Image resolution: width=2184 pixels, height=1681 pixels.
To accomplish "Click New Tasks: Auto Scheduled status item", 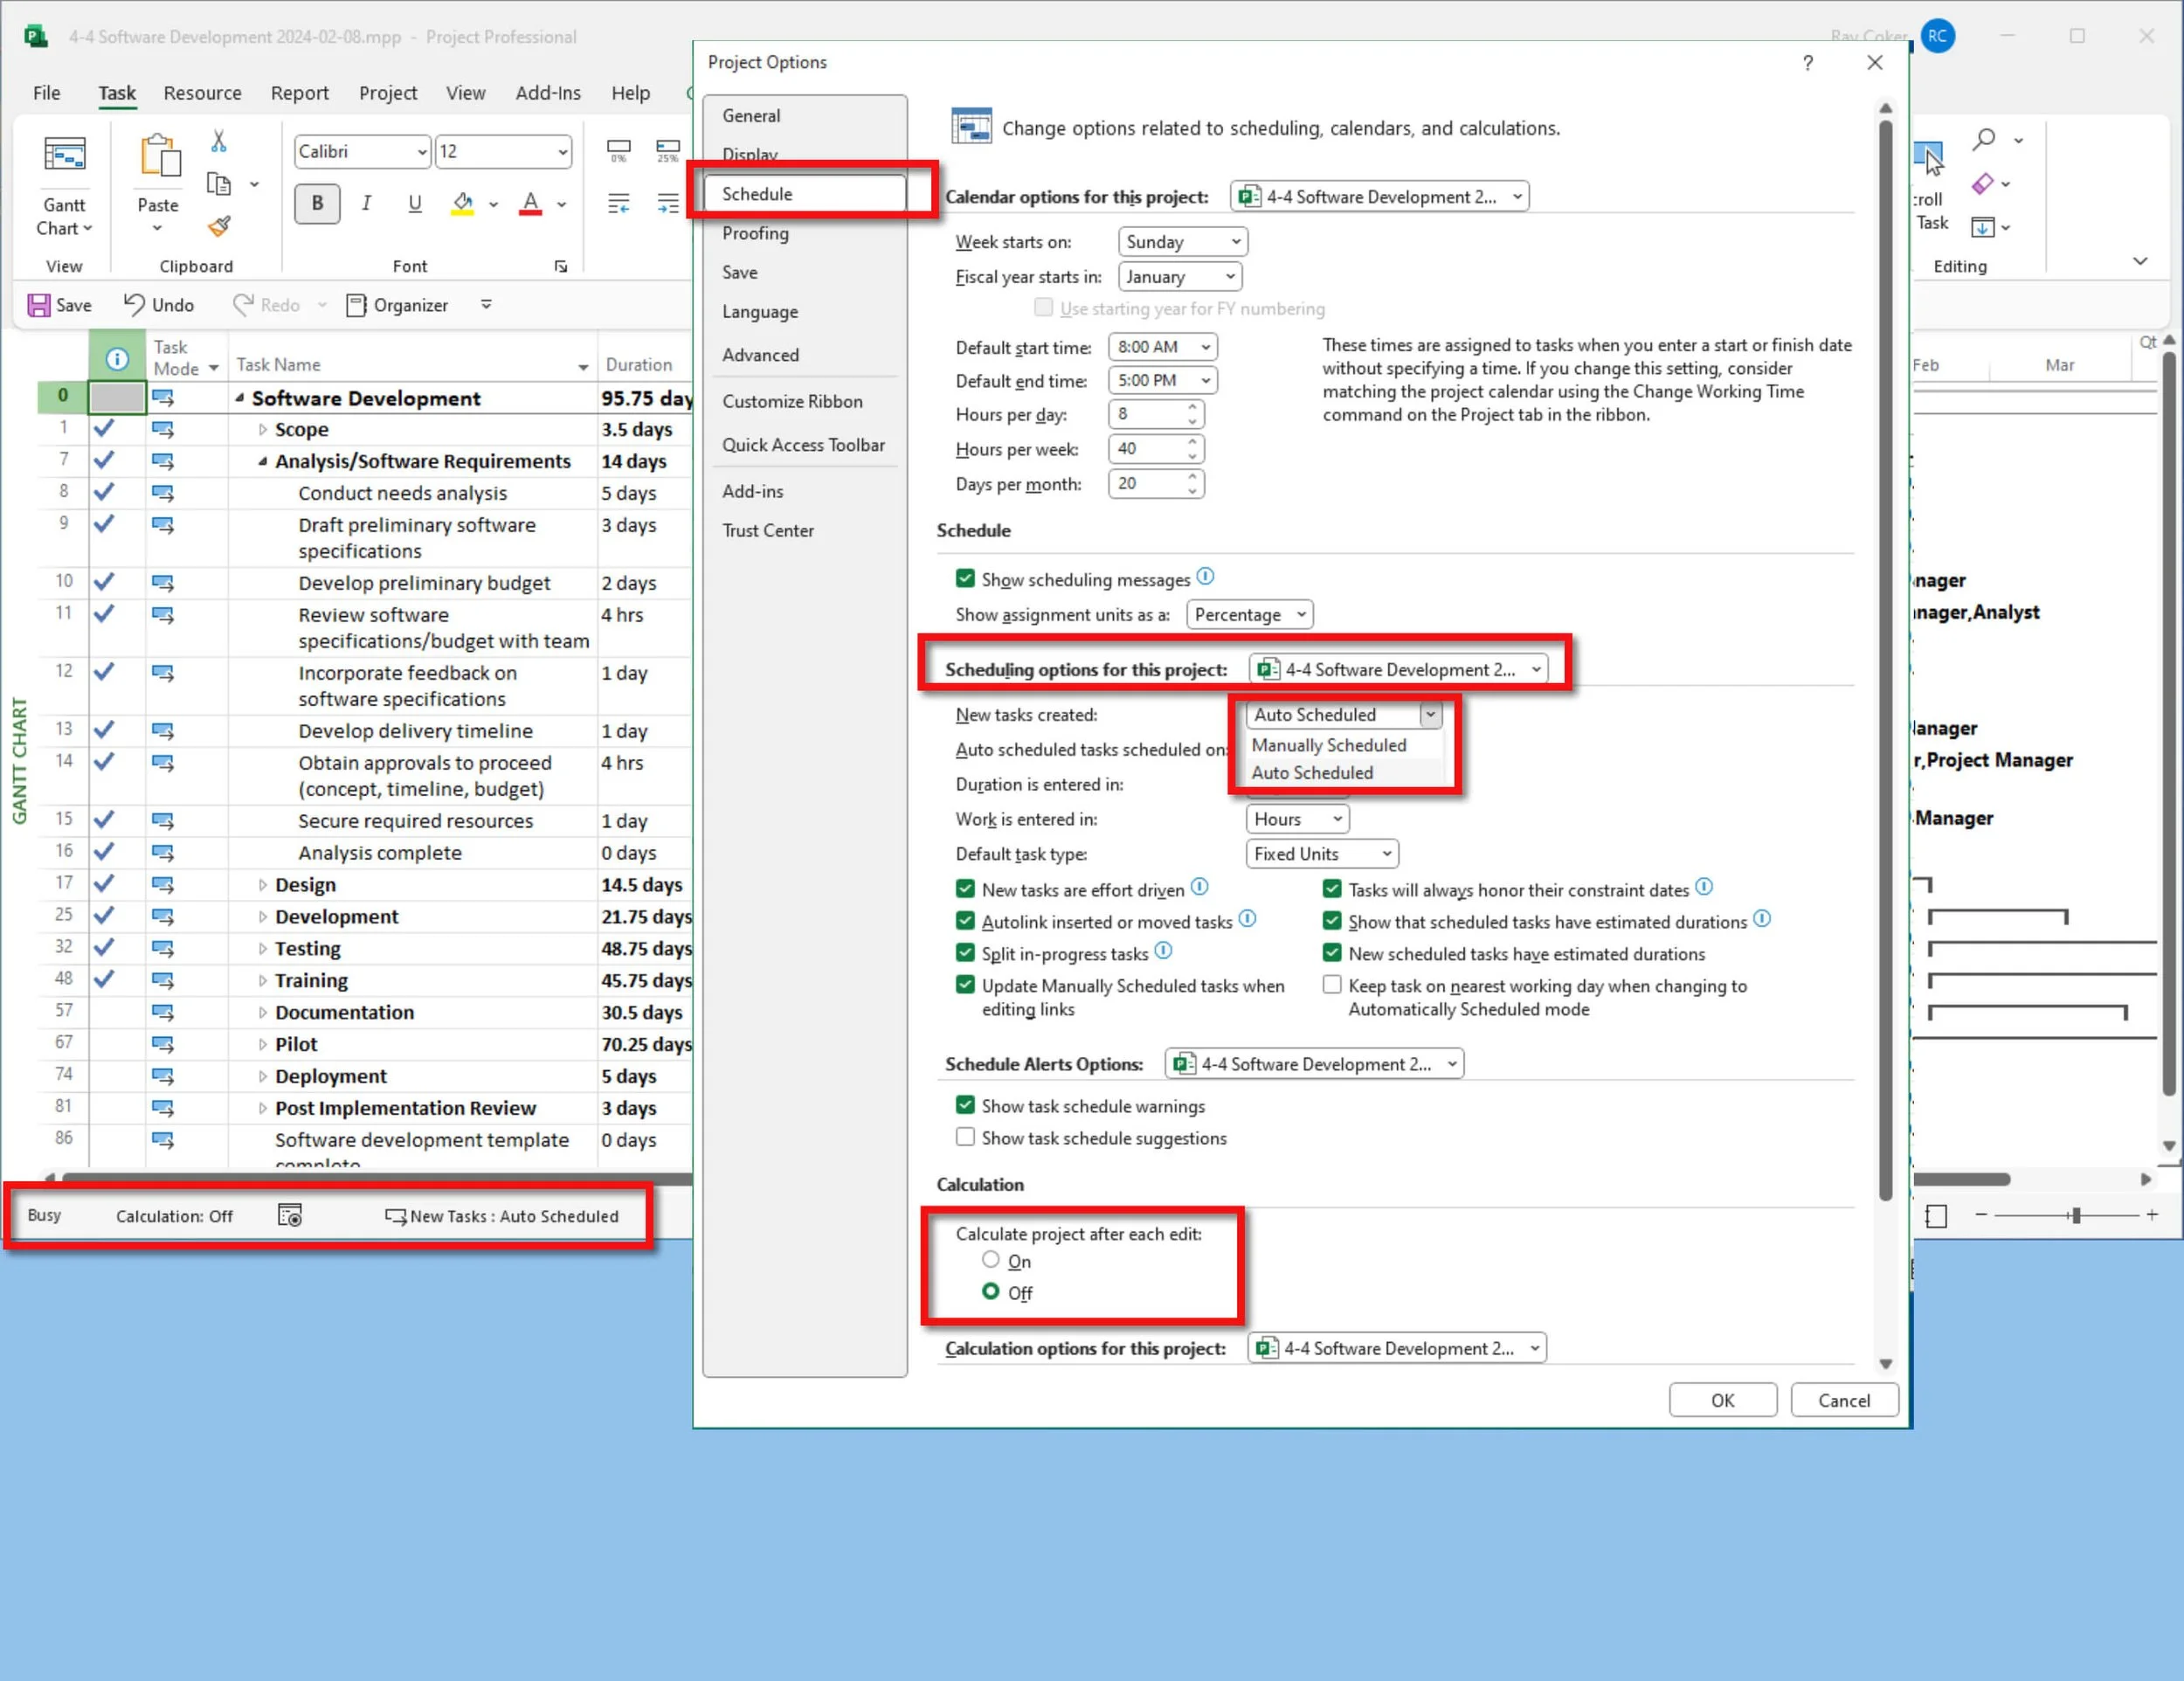I will coord(502,1216).
